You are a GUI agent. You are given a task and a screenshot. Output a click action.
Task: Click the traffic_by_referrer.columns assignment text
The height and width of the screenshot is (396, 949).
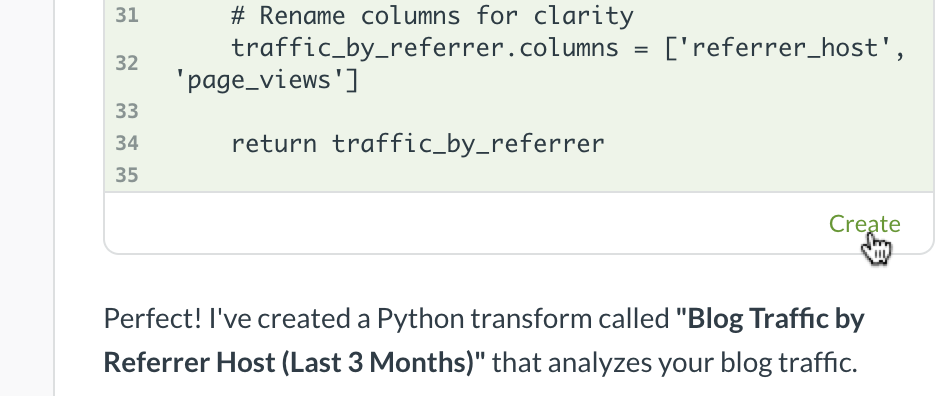click(425, 48)
